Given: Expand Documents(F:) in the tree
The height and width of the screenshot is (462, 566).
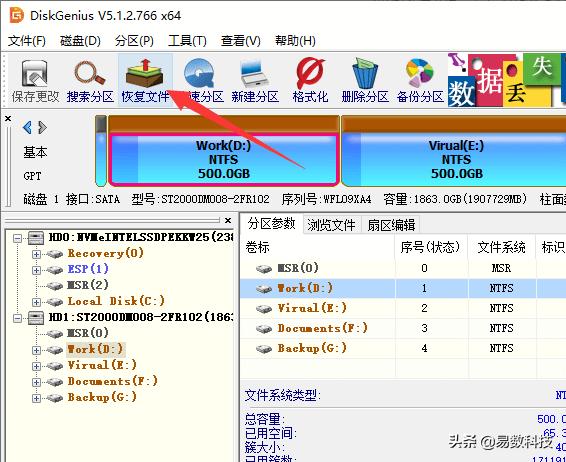Looking at the screenshot, I should click(36, 382).
